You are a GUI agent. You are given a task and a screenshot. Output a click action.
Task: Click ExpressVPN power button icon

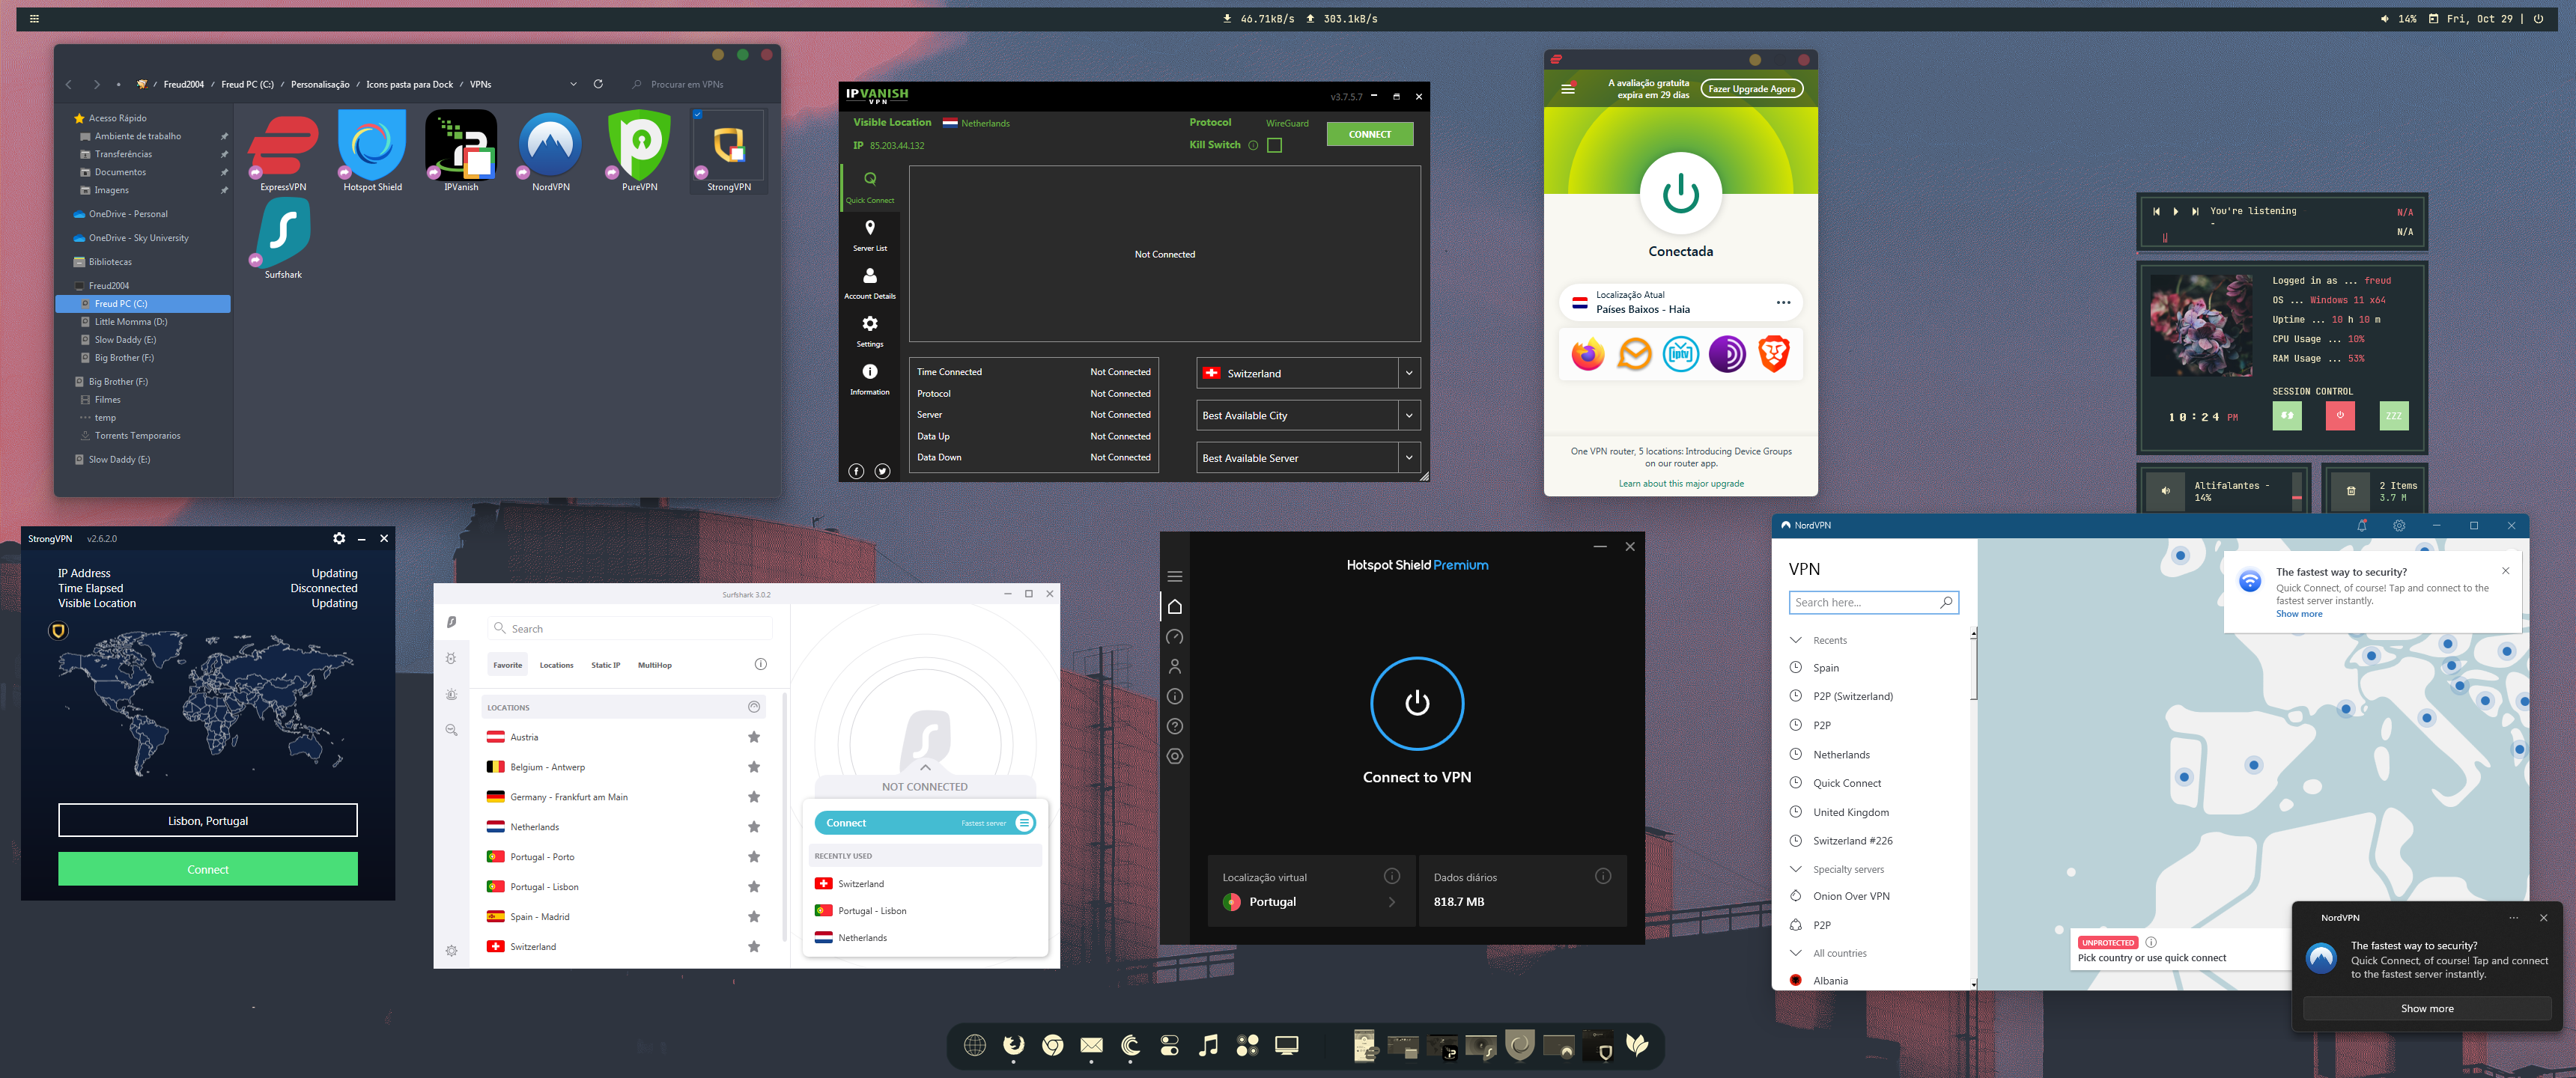[x=1680, y=194]
